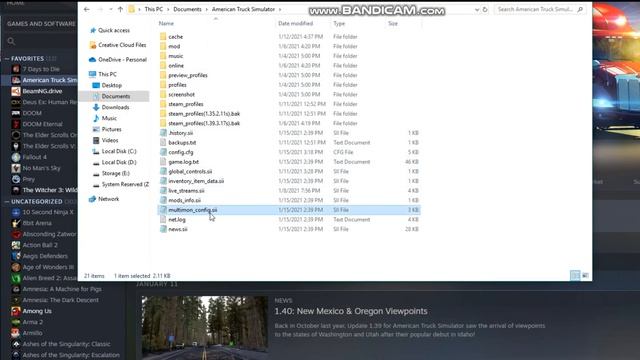640x360 pixels.
Task: Click the net.log file icon
Action: (x=163, y=220)
